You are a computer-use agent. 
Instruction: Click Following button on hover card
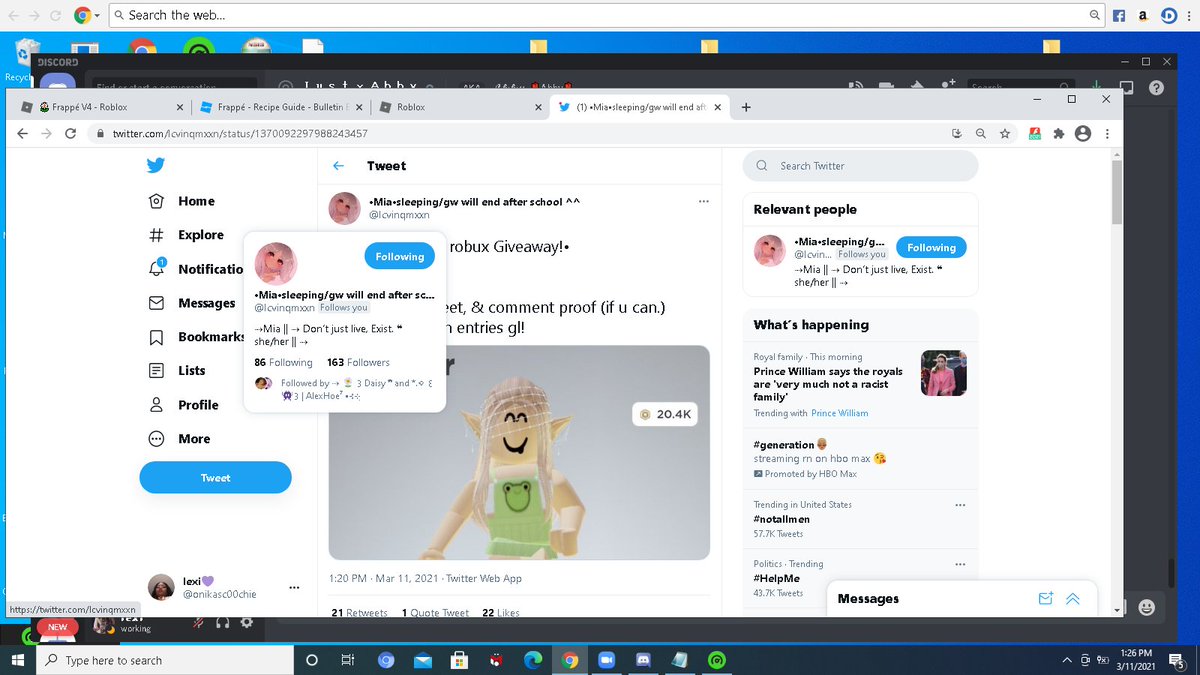click(x=400, y=257)
